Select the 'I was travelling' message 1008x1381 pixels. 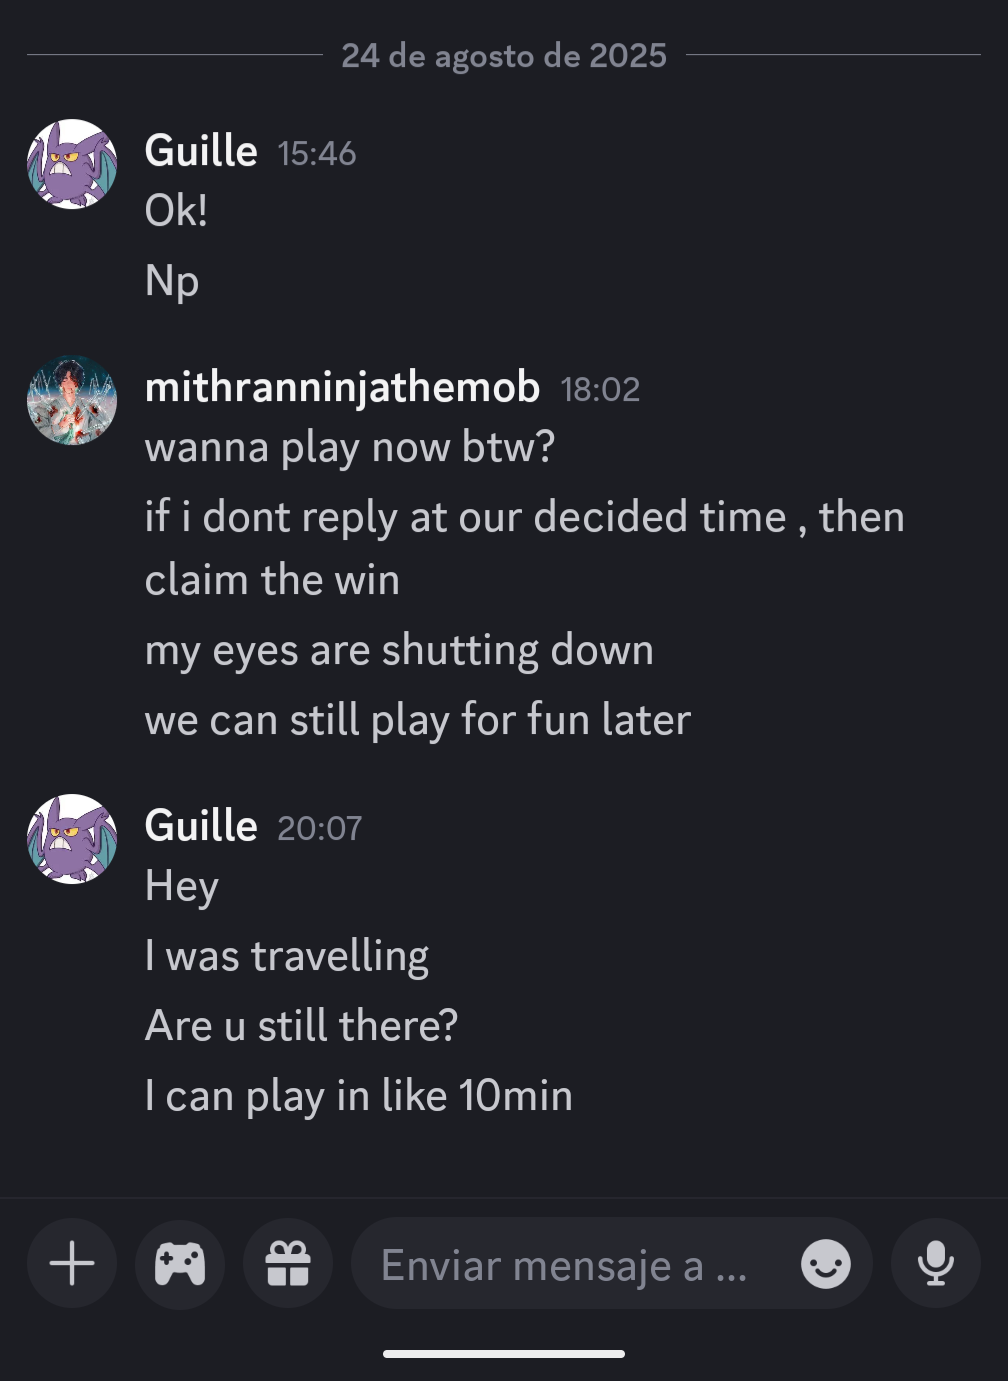[287, 956]
